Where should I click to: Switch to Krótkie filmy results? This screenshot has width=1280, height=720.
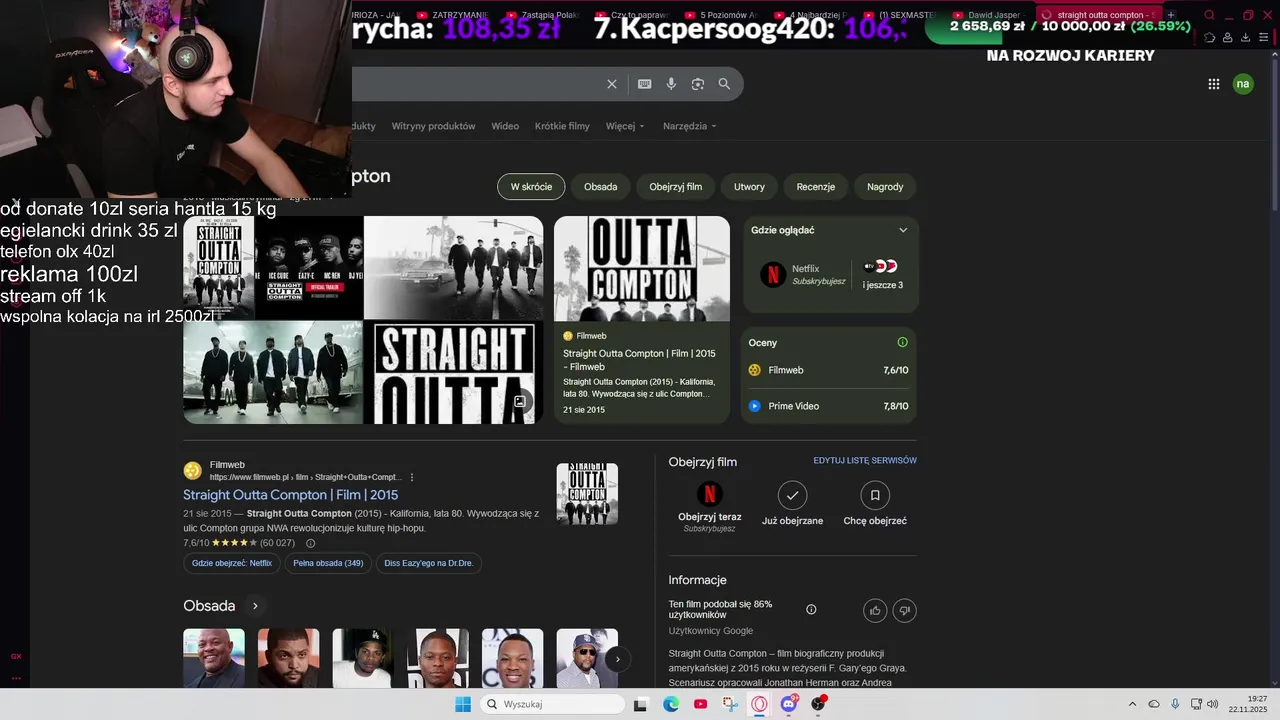point(562,126)
